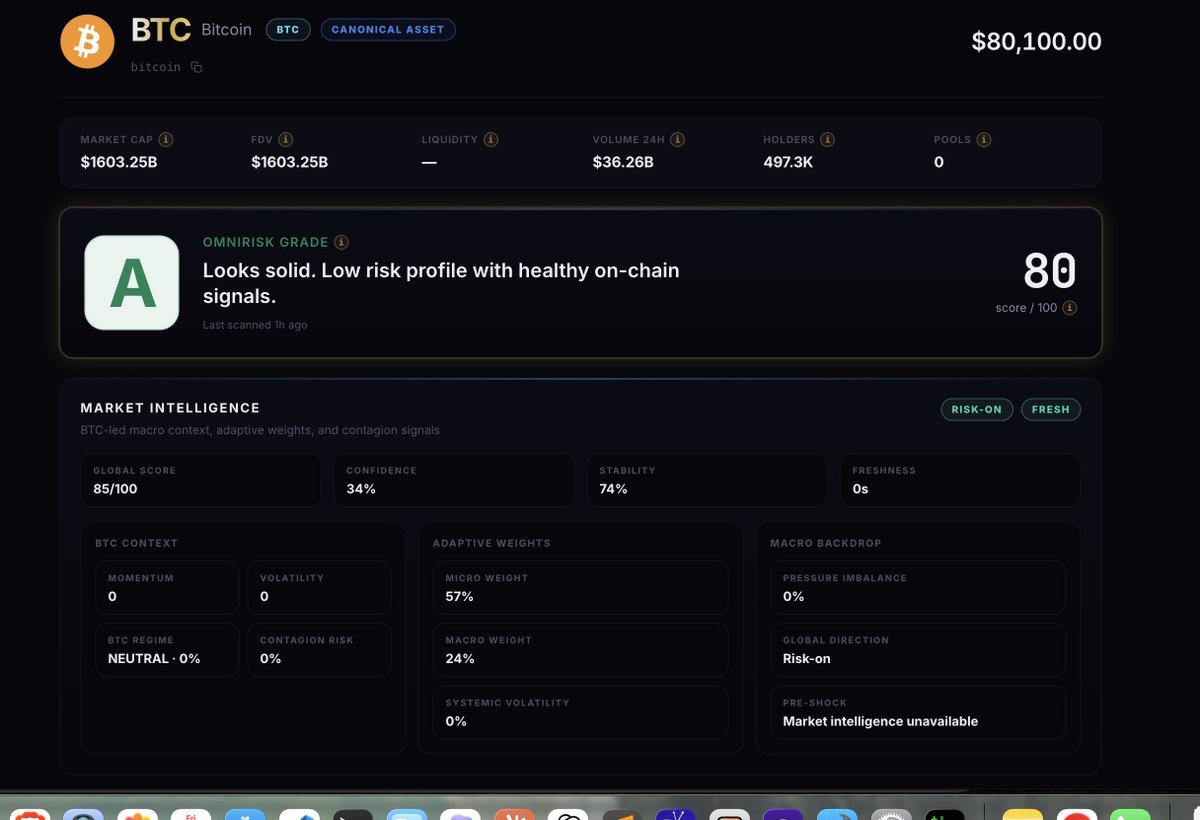Open System Settings gear in the dock
Screen dimensions: 1200x820
(x=891, y=814)
